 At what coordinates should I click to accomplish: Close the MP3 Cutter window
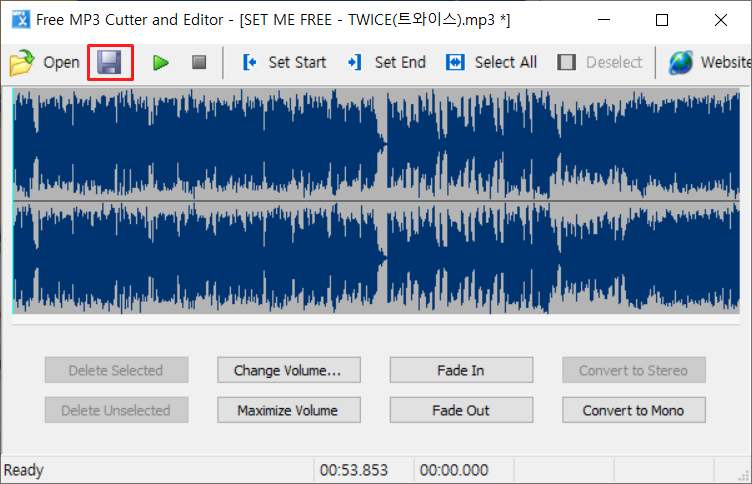point(721,20)
